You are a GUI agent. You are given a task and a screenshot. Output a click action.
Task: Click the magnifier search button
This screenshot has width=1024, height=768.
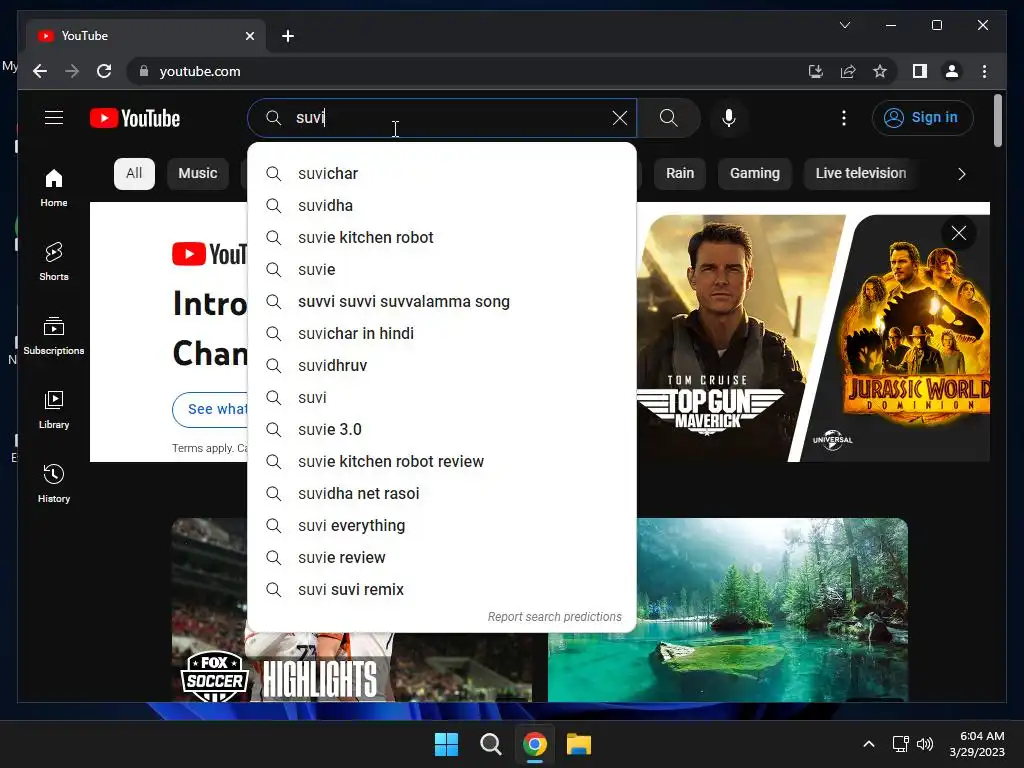[668, 118]
